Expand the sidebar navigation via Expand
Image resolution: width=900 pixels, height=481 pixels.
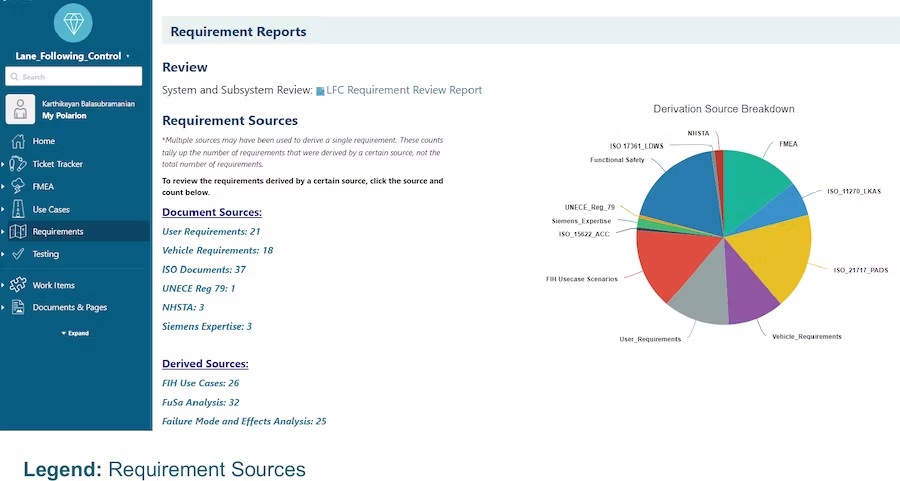pos(75,333)
